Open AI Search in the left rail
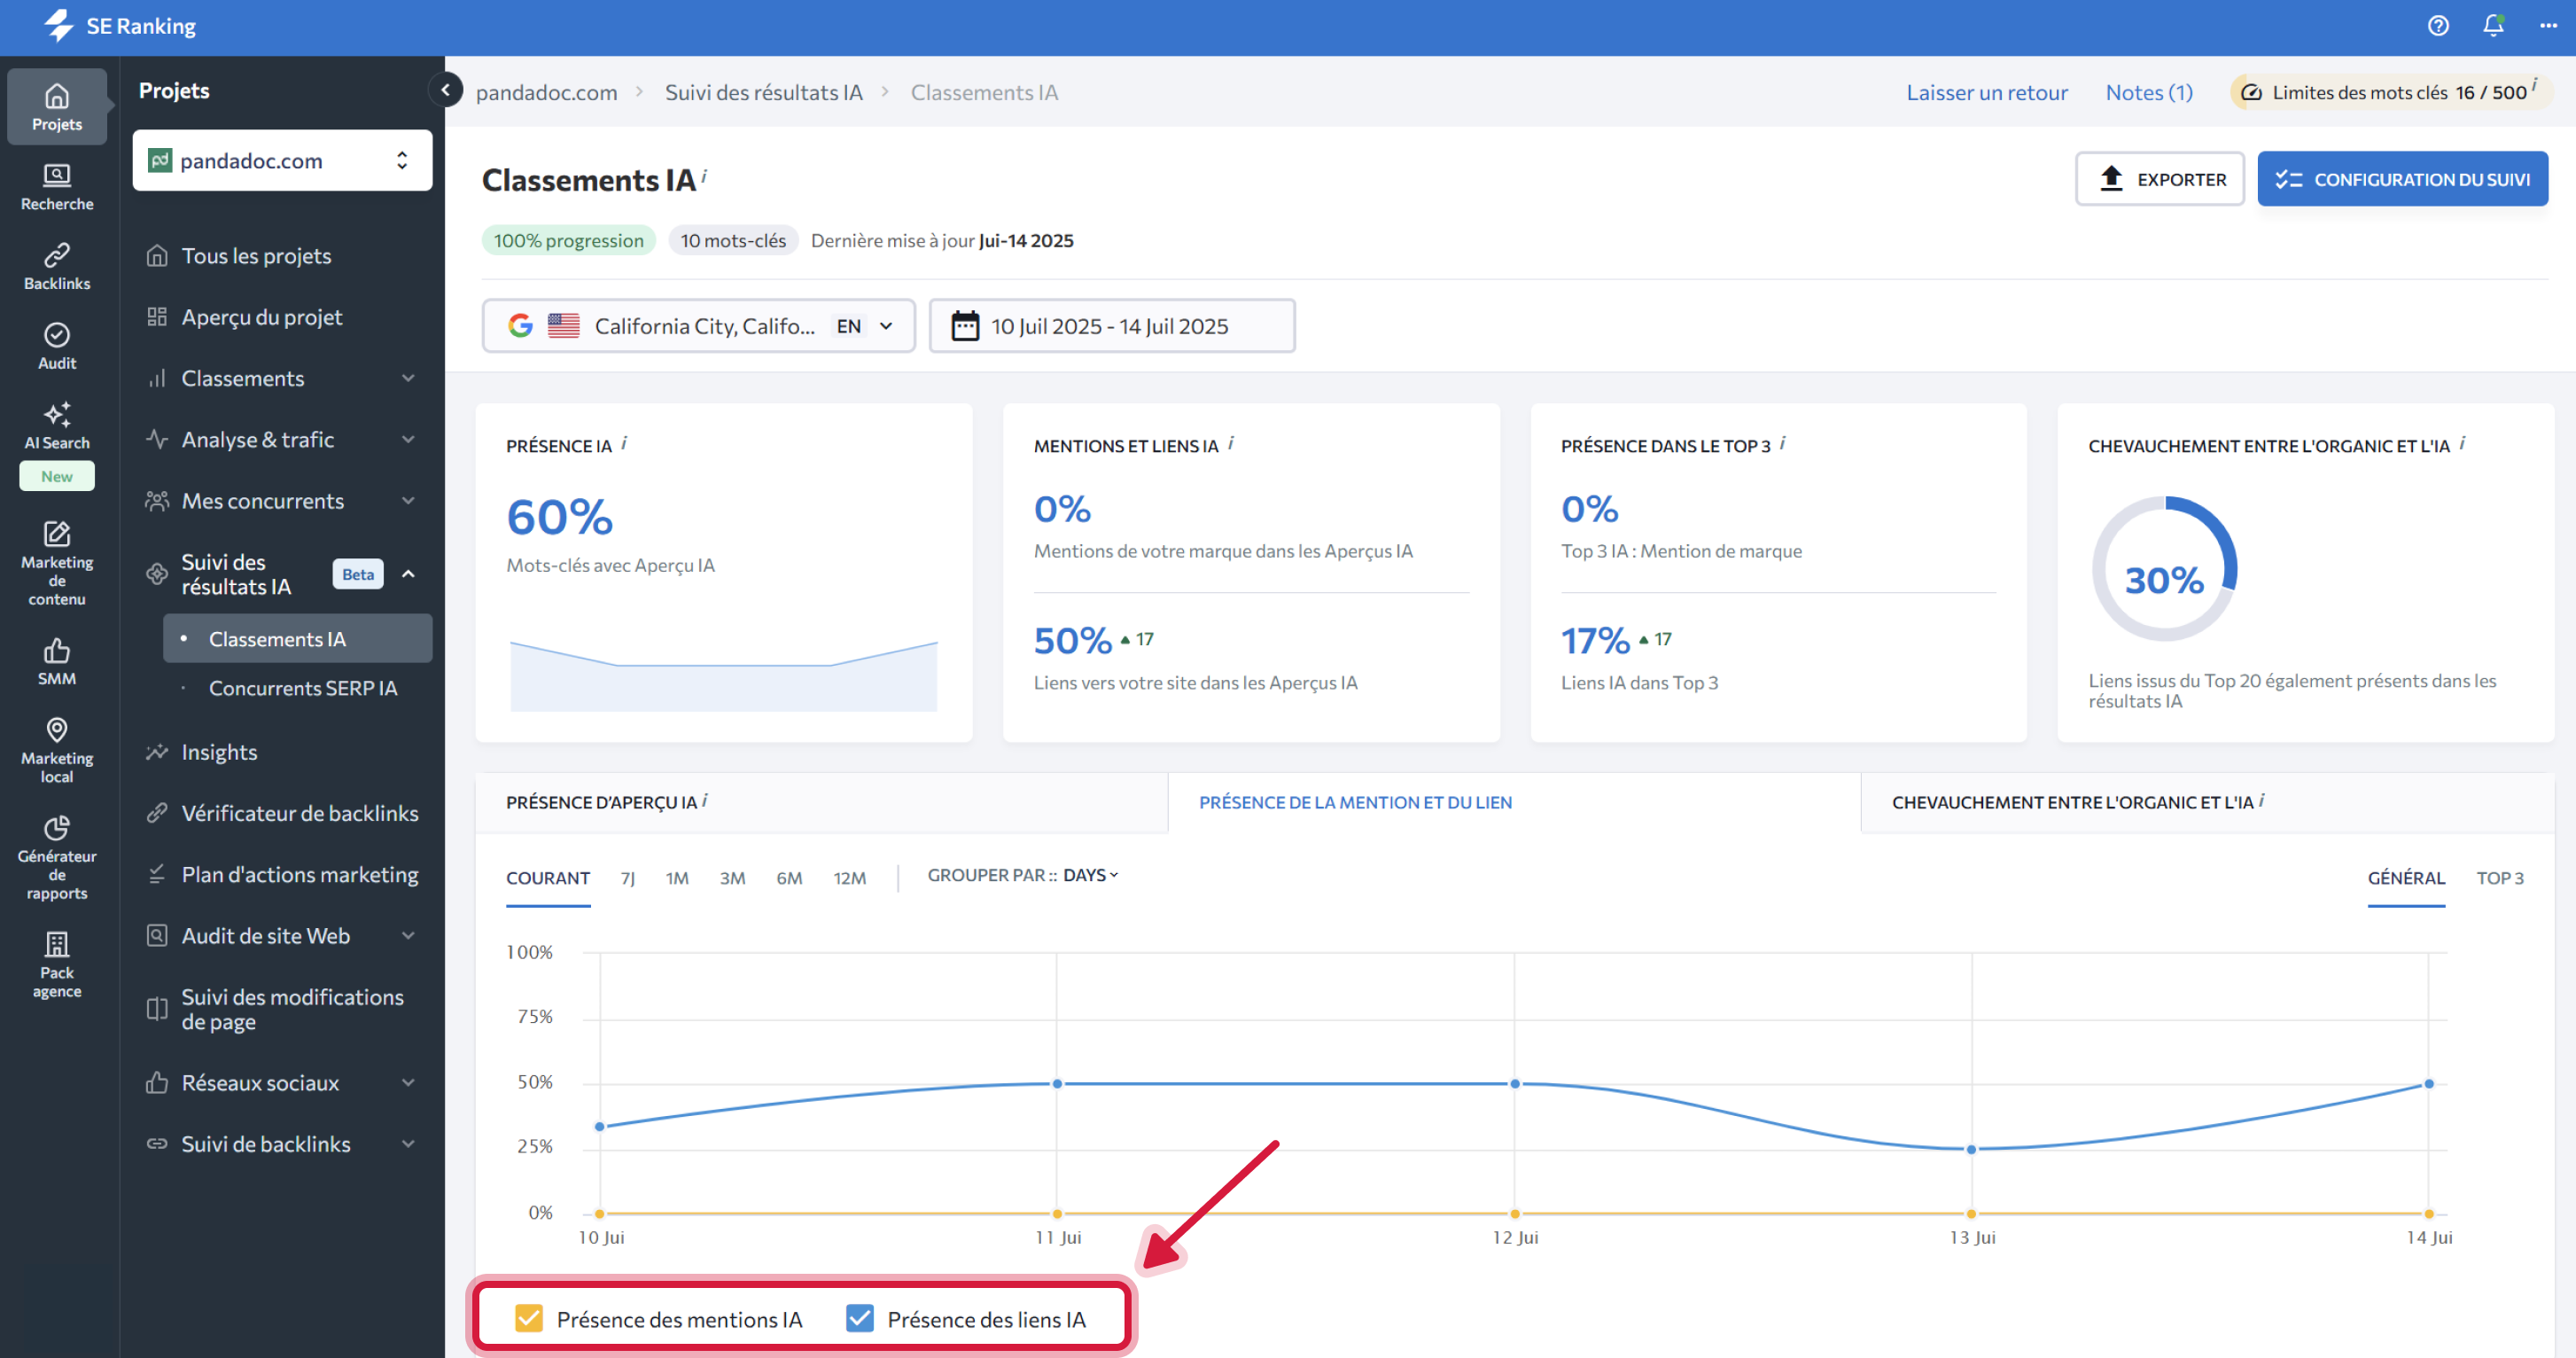The height and width of the screenshot is (1358, 2576). [x=57, y=427]
